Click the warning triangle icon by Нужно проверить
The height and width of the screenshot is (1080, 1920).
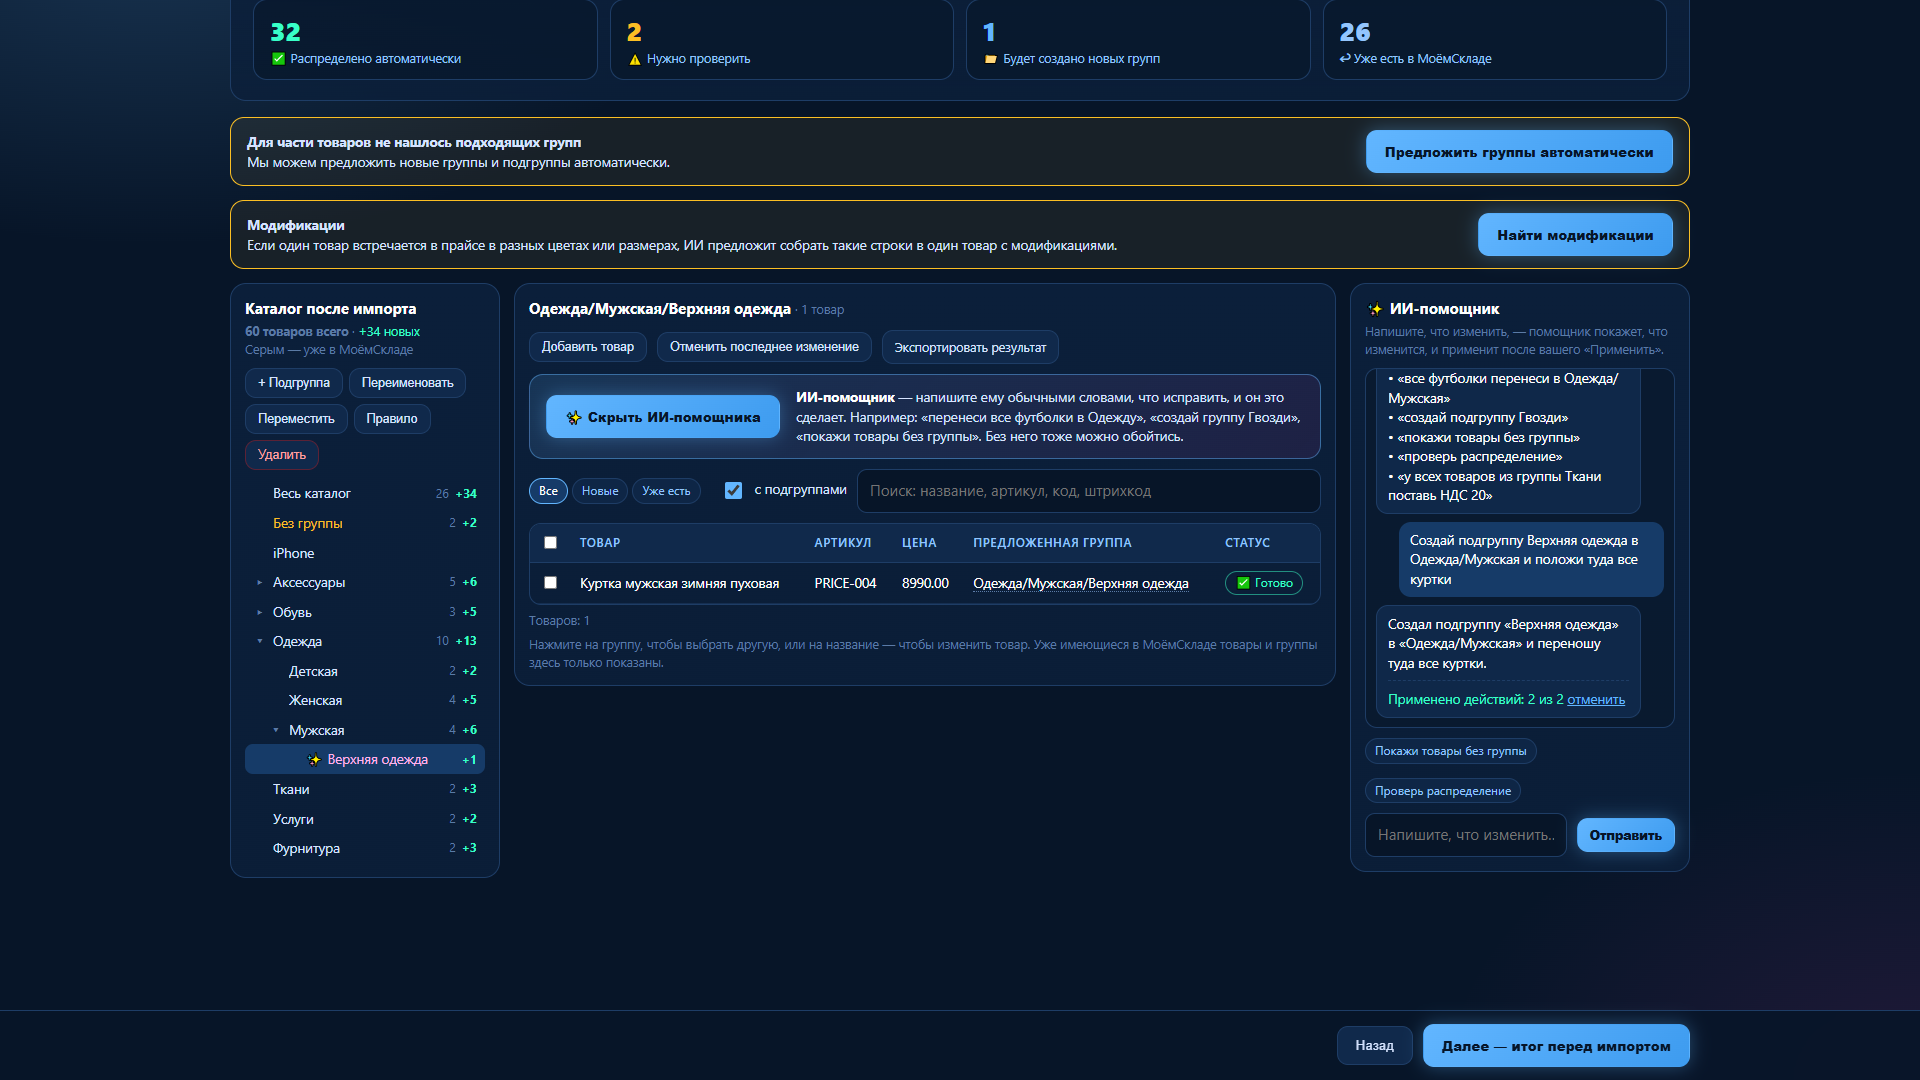click(635, 59)
